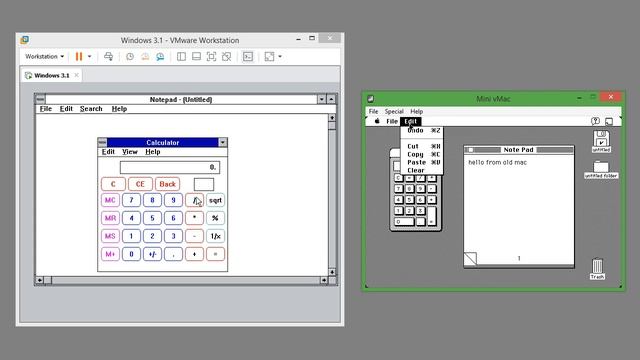
Task: Toggle the thumbnail bar icon in VMware
Action: (196, 56)
